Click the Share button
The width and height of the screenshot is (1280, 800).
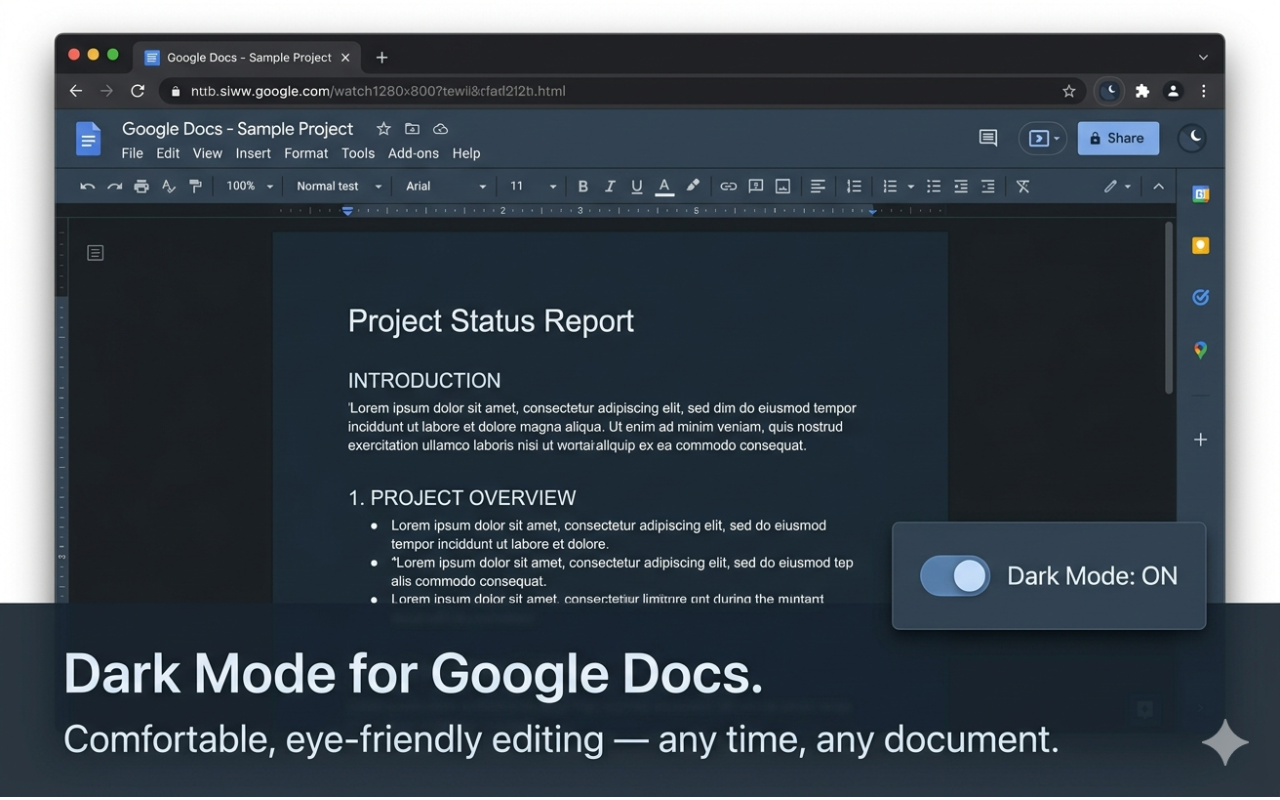click(x=1118, y=138)
